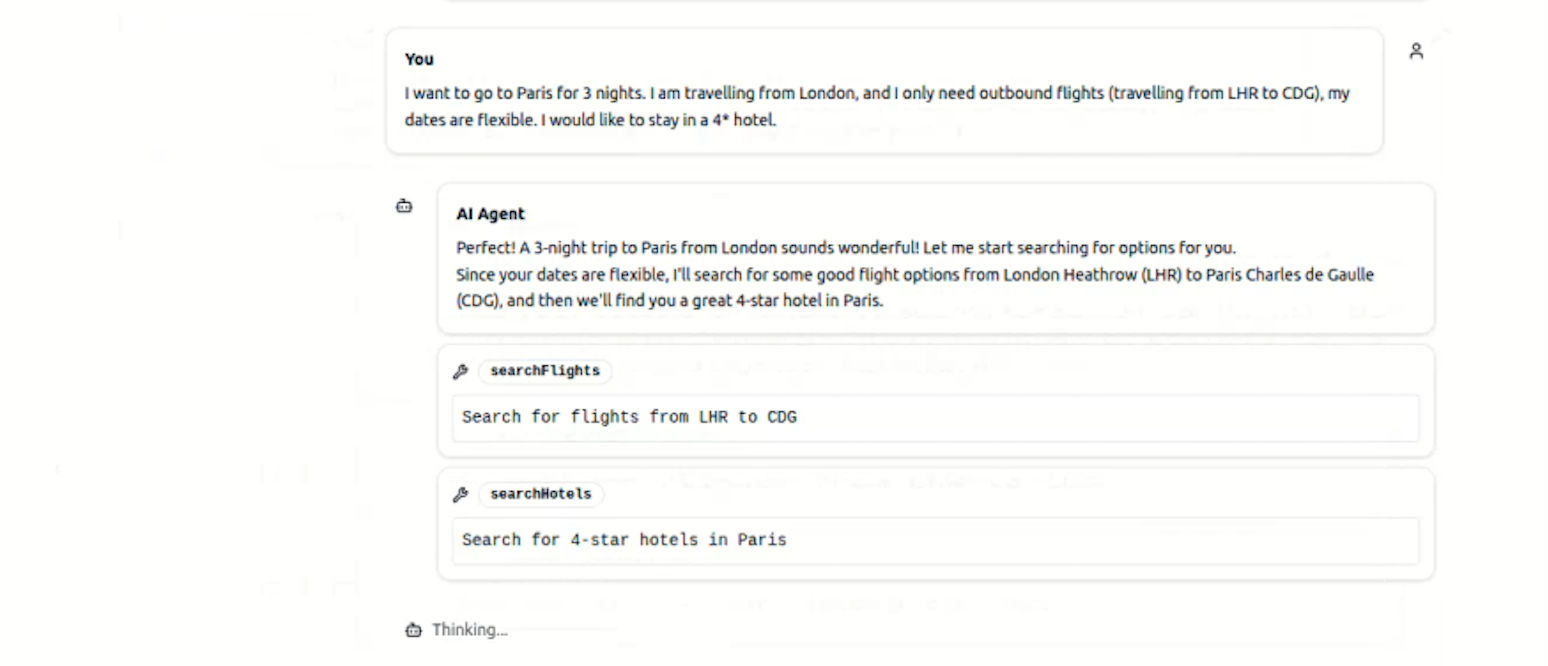Viewport: 1548px width, 666px height.
Task: Select the searchFlights tool badge
Action: coord(545,371)
